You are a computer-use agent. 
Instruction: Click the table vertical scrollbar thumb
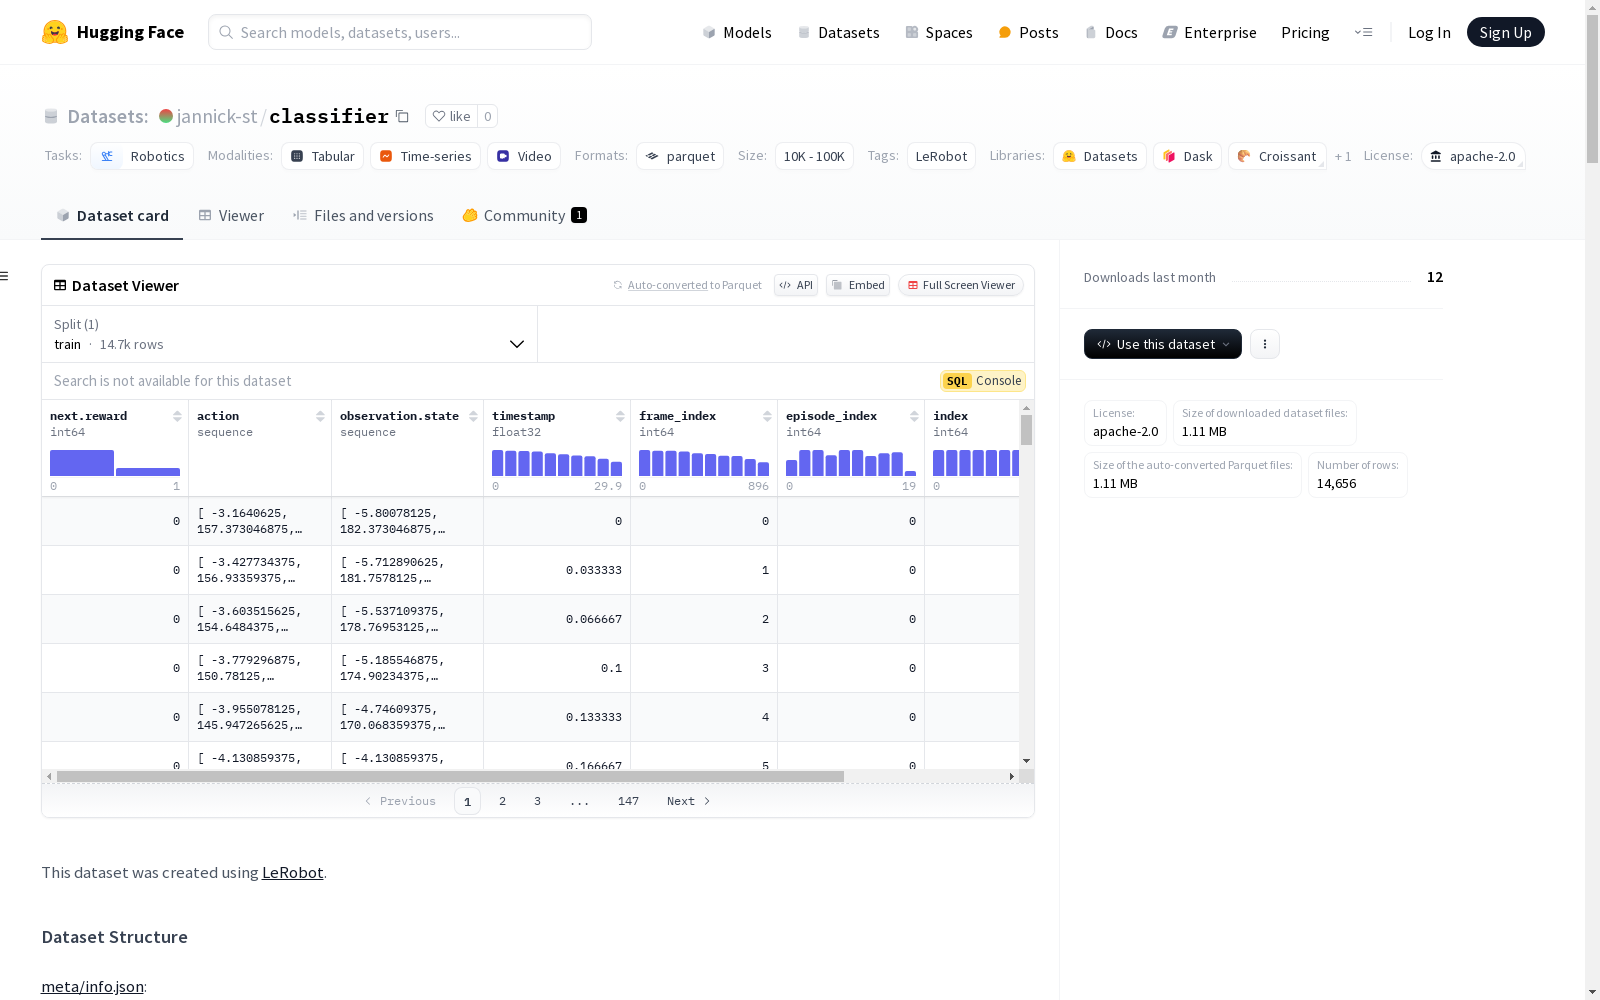pos(1026,430)
